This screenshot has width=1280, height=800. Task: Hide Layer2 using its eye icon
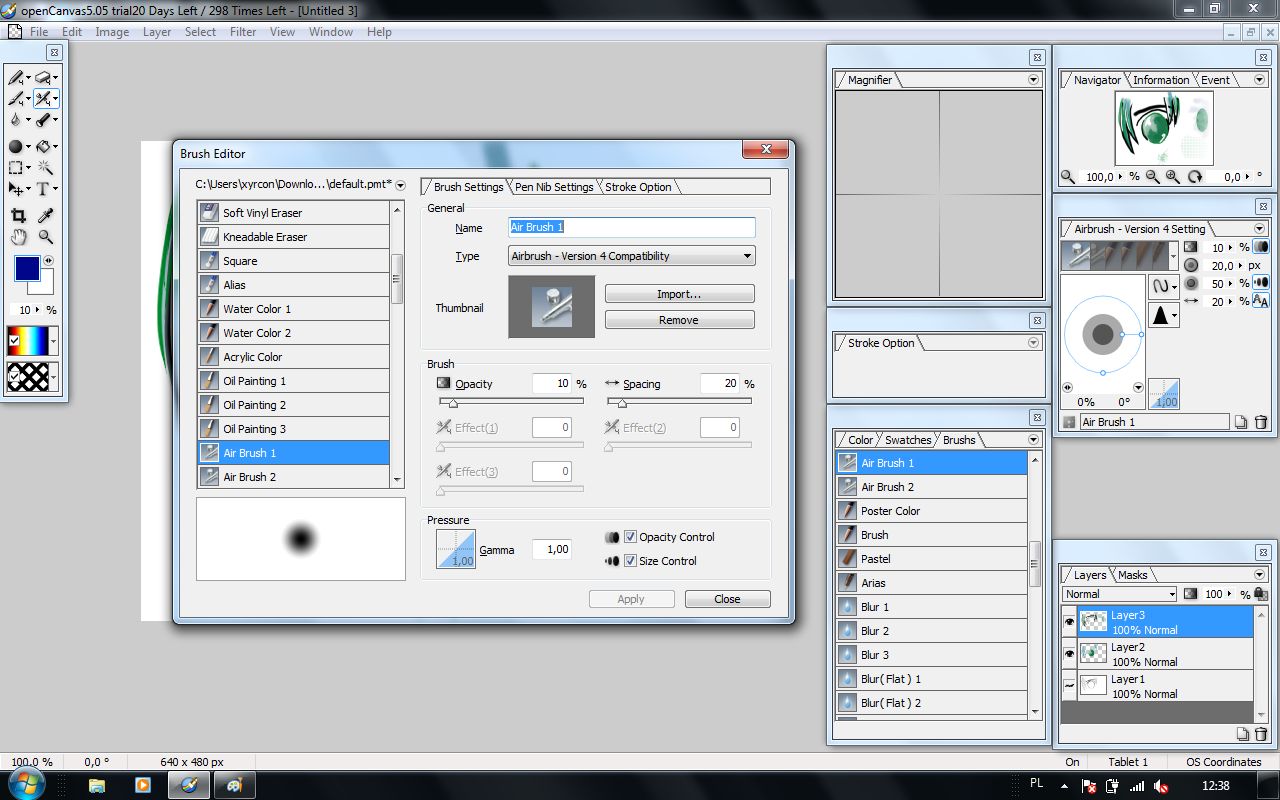pyautogui.click(x=1070, y=654)
